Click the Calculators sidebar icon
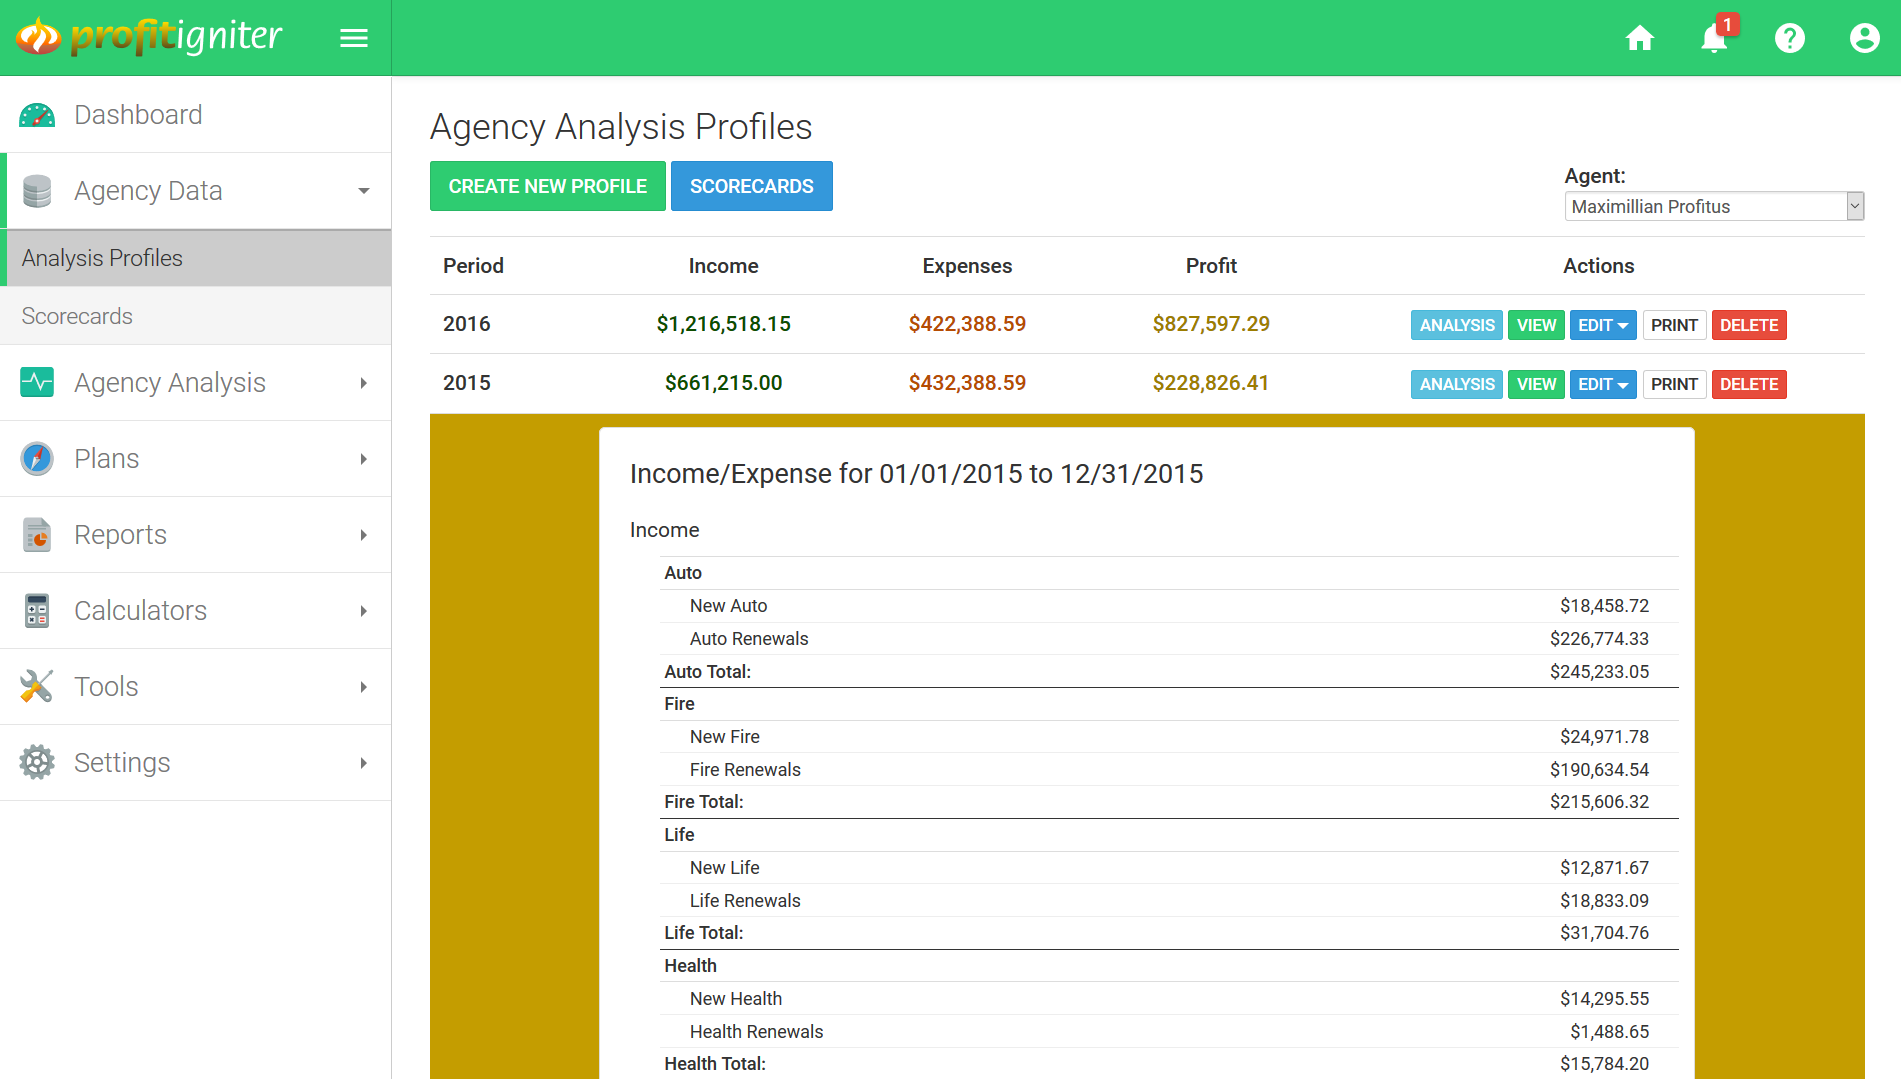The height and width of the screenshot is (1079, 1901). pos(37,610)
